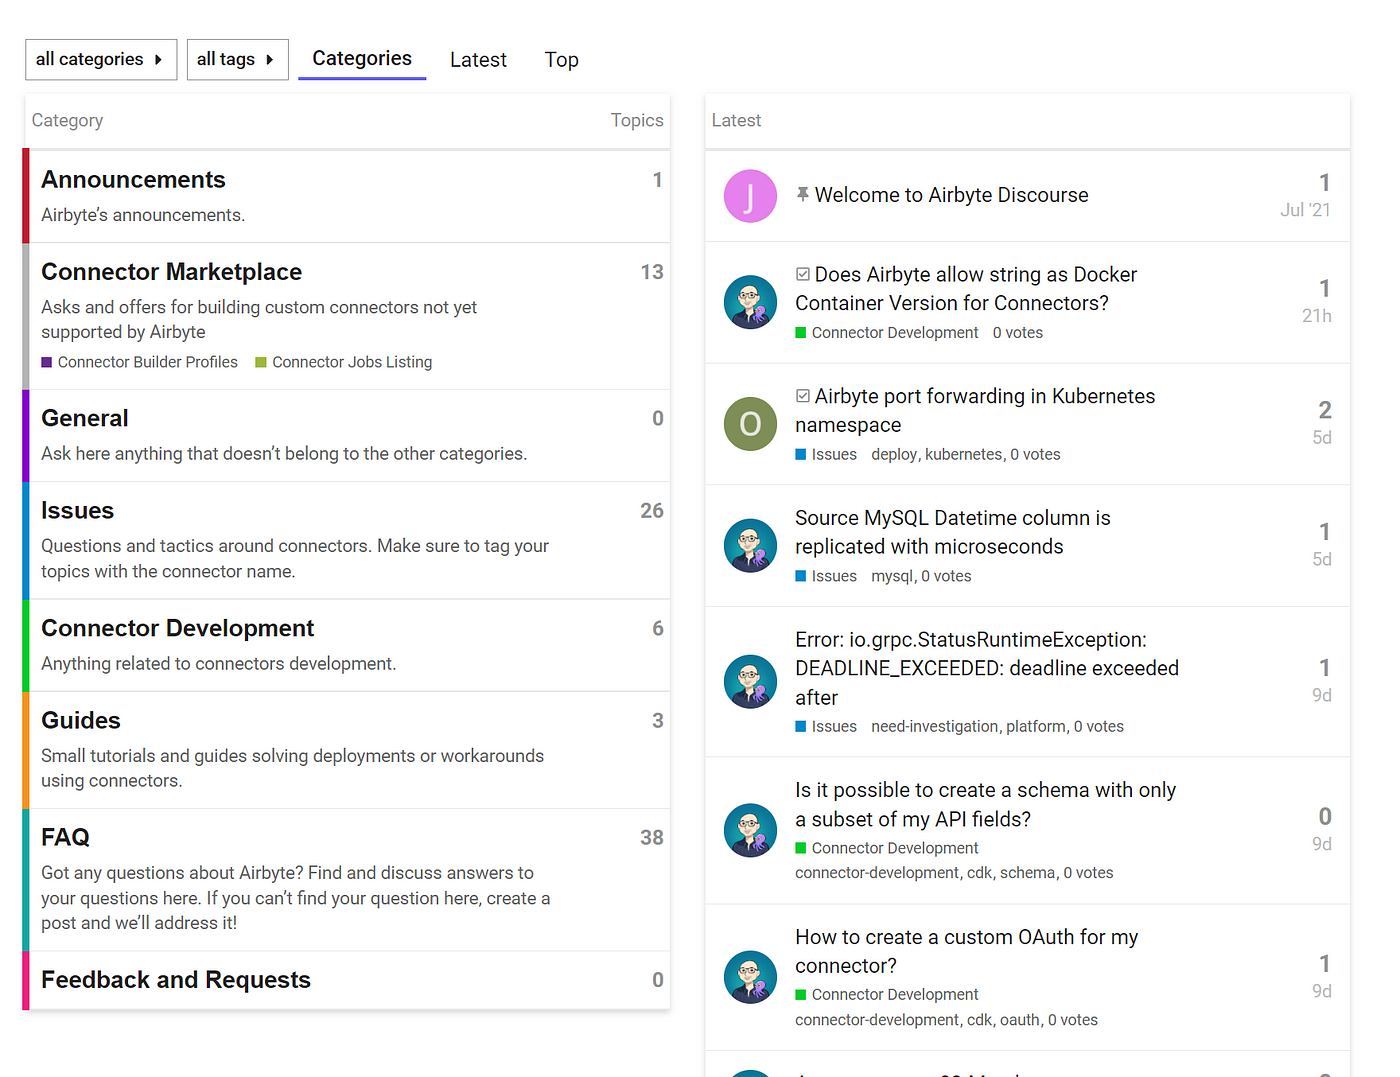1400x1077 pixels.
Task: Click the oauth tag
Action: [x=1020, y=1020]
